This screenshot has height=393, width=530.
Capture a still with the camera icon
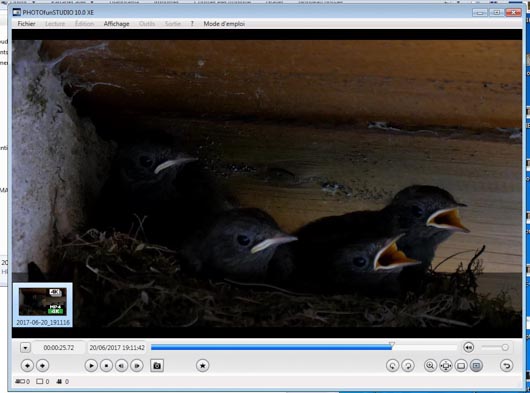[157, 366]
